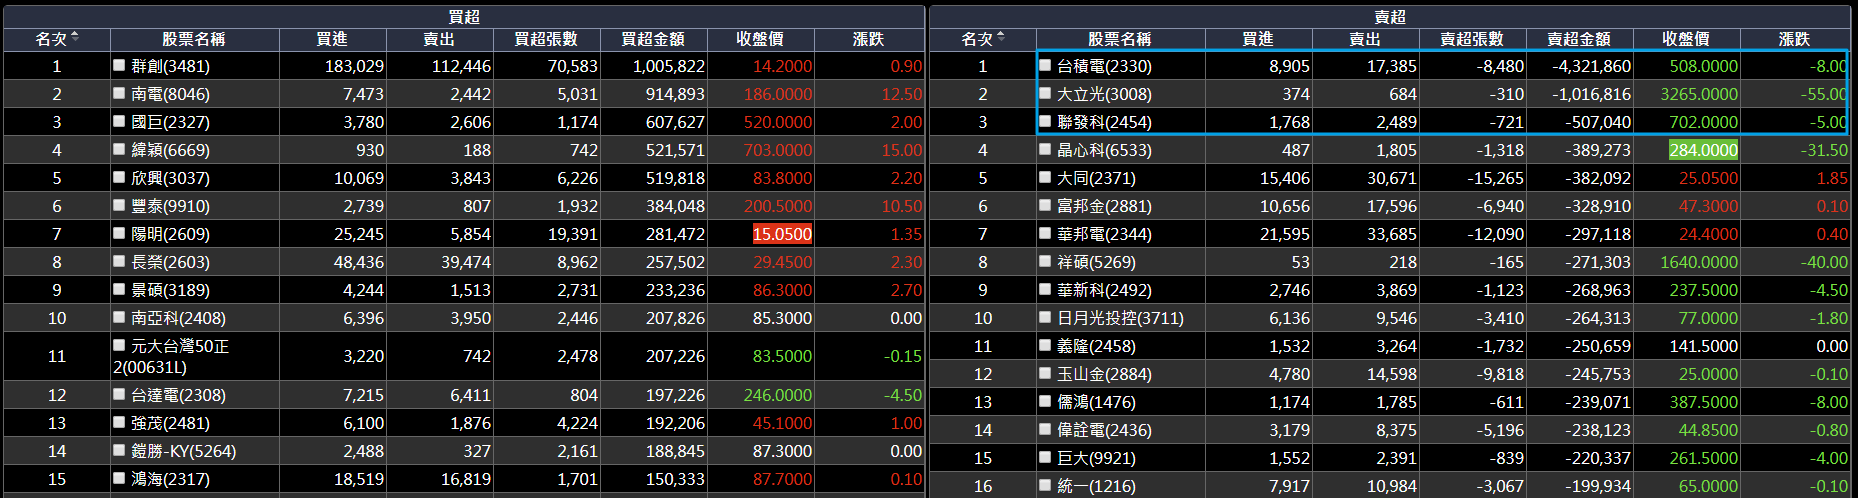
Task: Tick the checkbox for 鴻海(2317)
Action: (x=119, y=478)
